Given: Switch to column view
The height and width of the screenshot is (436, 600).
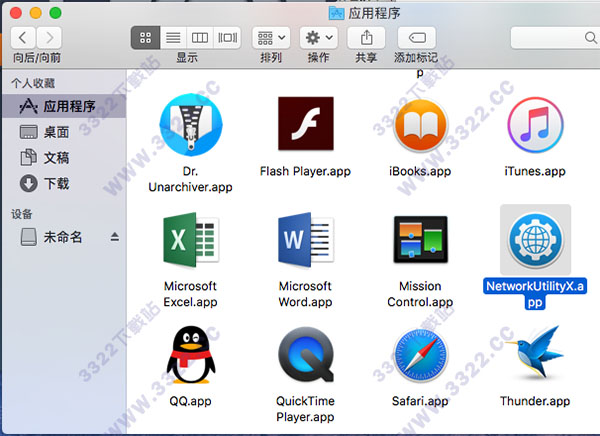Looking at the screenshot, I should pos(200,38).
